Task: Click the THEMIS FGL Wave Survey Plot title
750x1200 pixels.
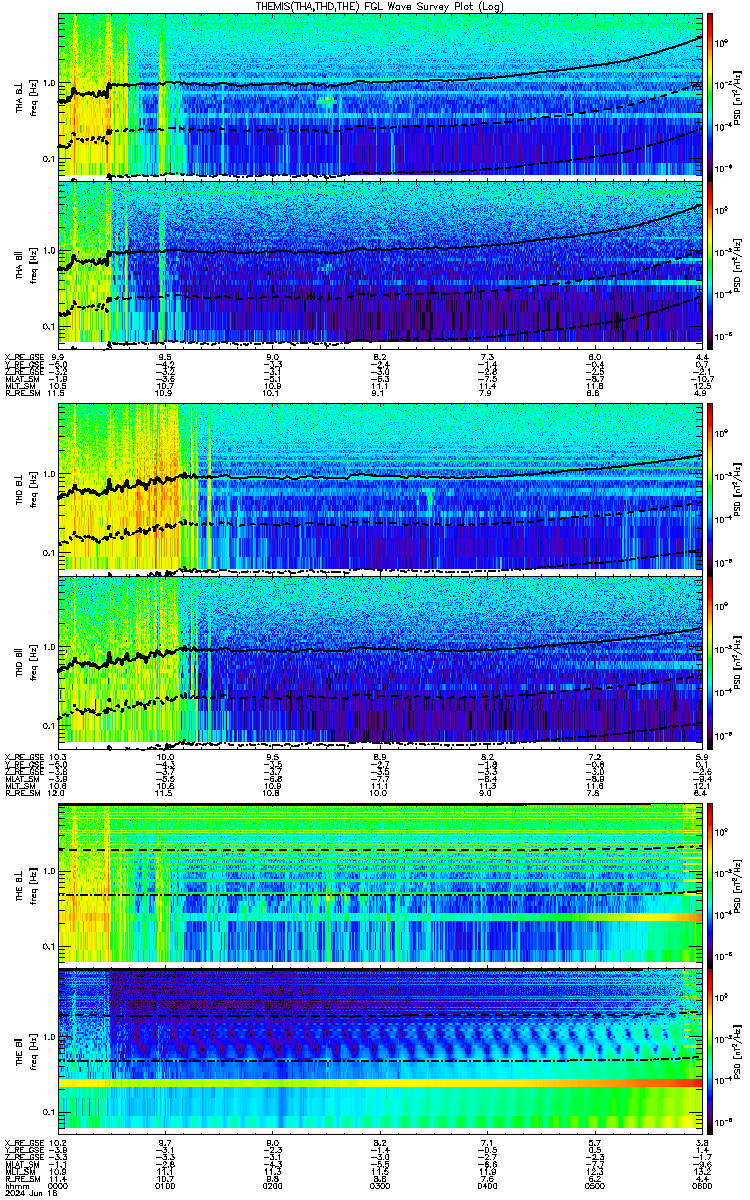Action: coord(380,6)
